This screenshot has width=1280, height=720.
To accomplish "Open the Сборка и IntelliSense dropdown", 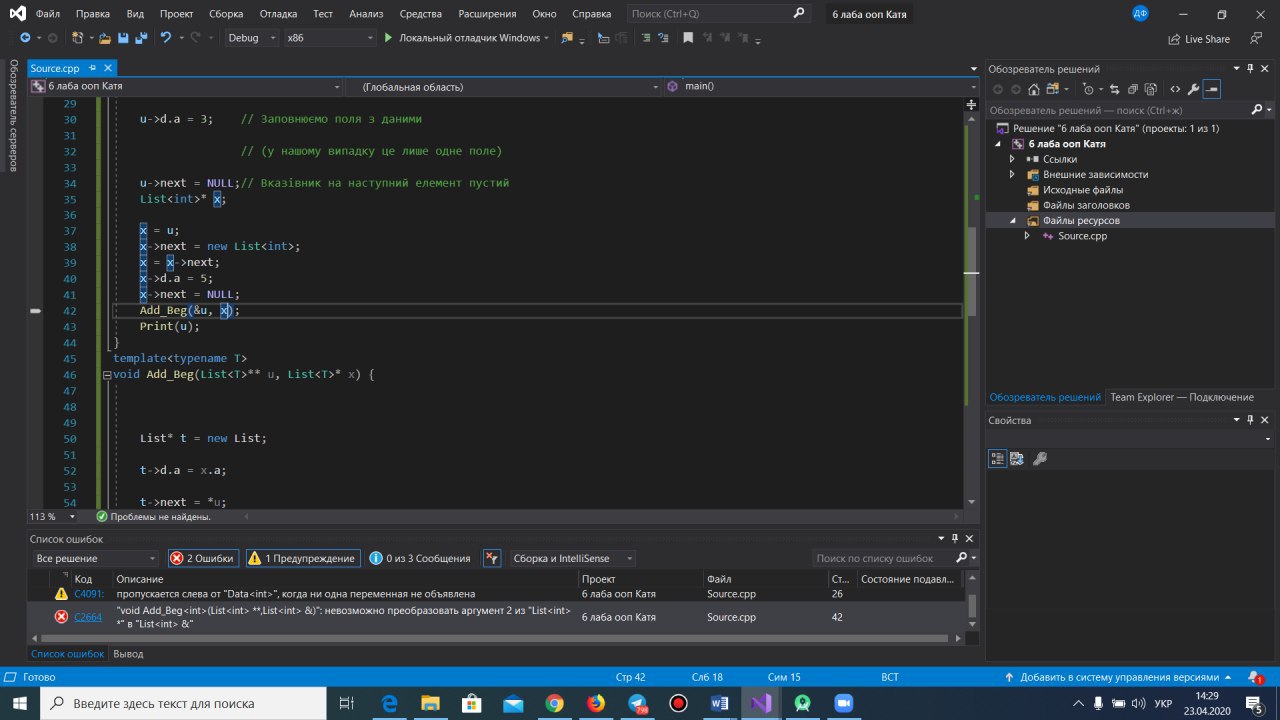I will click(573, 558).
